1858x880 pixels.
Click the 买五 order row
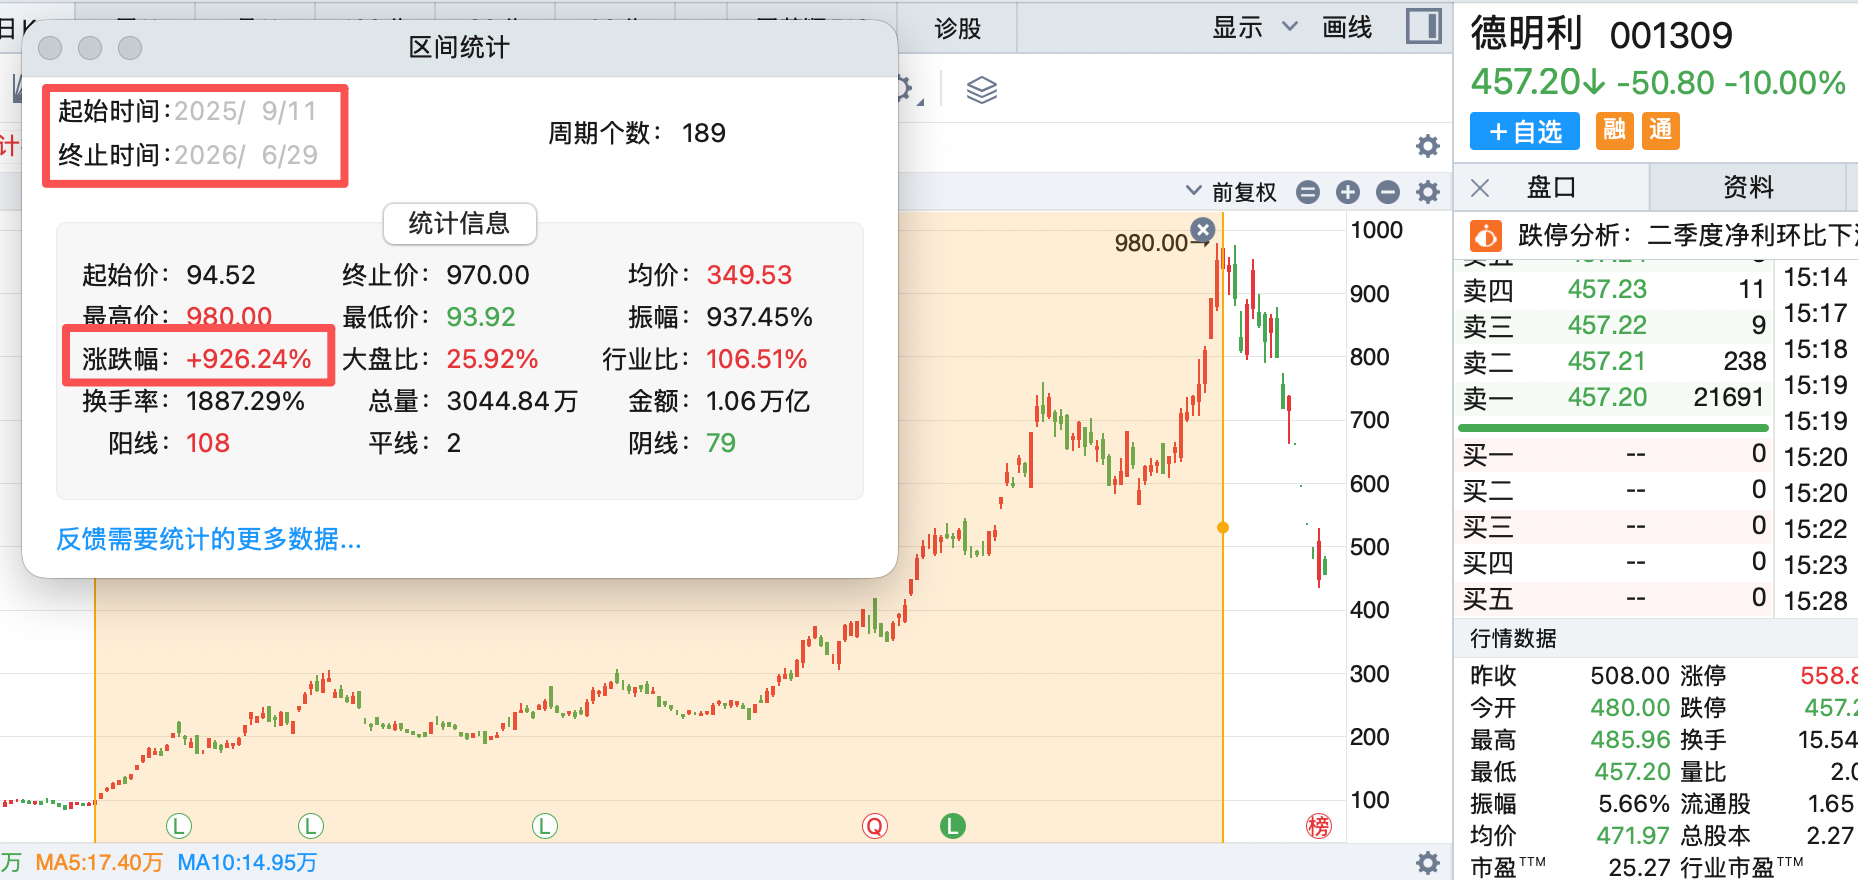pos(1614,599)
